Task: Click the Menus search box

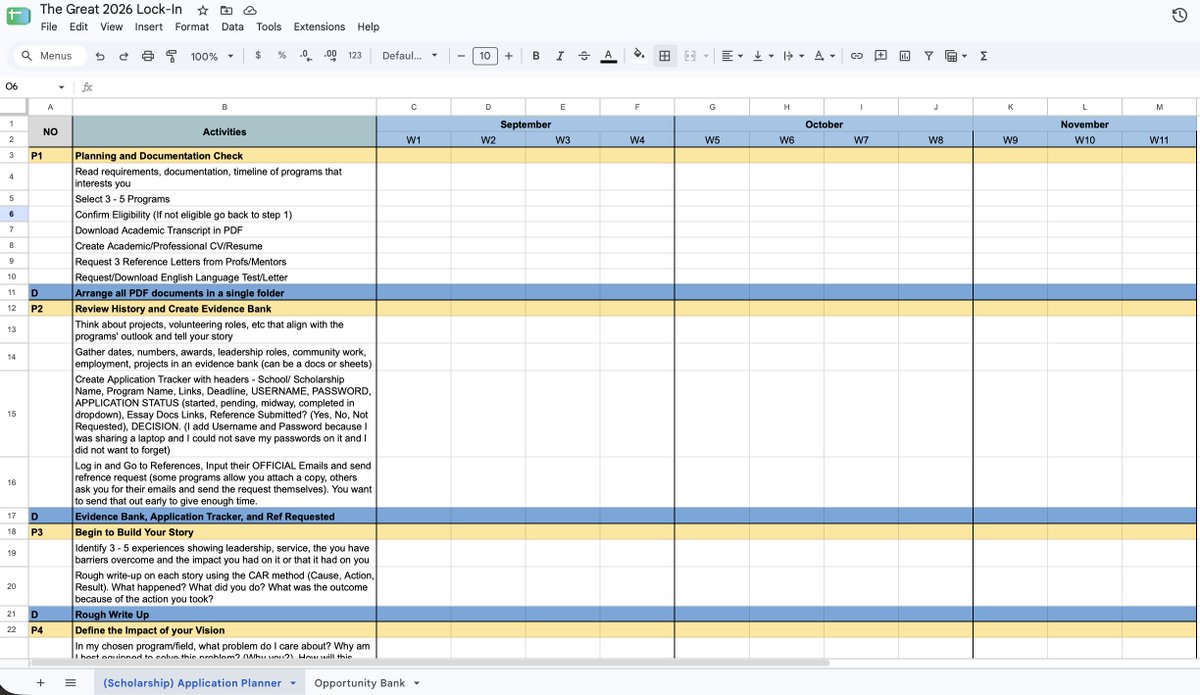Action: [x=48, y=56]
